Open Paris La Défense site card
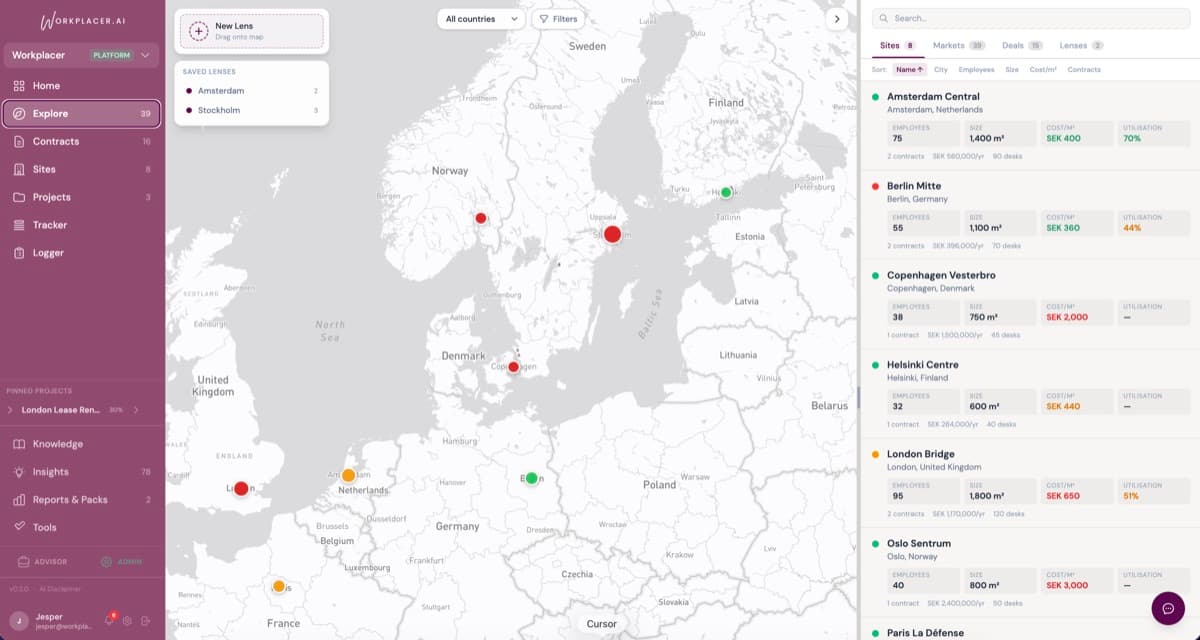Viewport: 1200px width, 640px height. click(x=1030, y=630)
